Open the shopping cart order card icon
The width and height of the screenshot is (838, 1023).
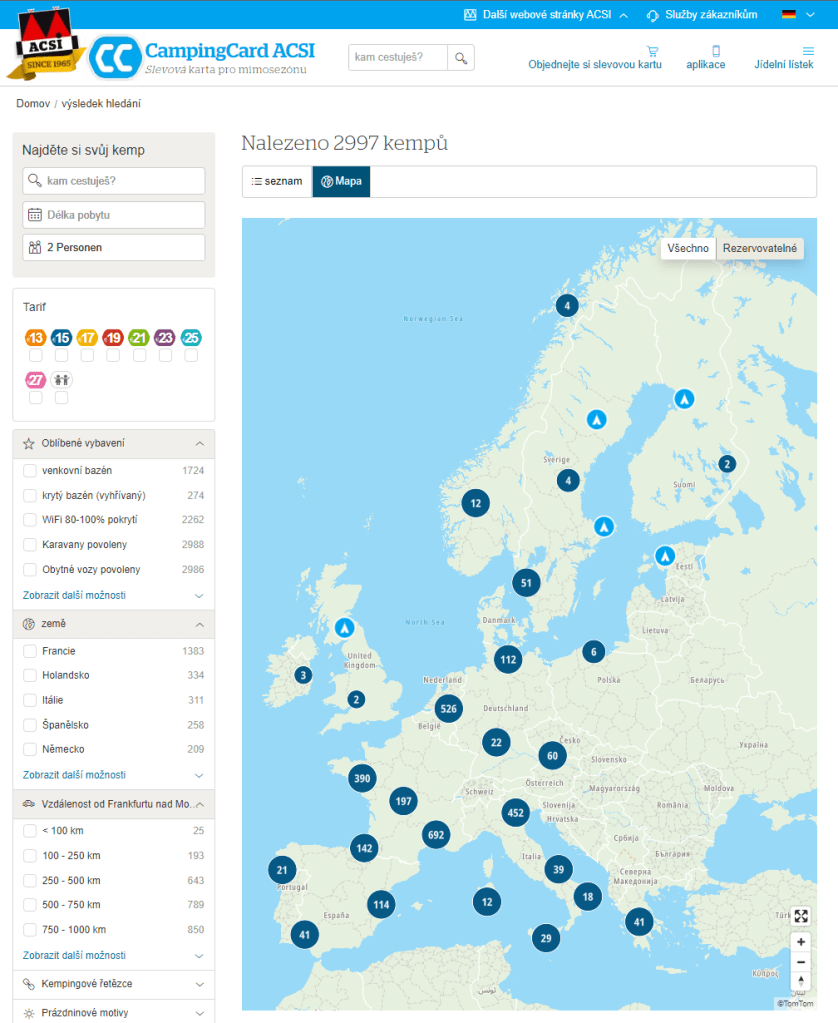pos(652,51)
